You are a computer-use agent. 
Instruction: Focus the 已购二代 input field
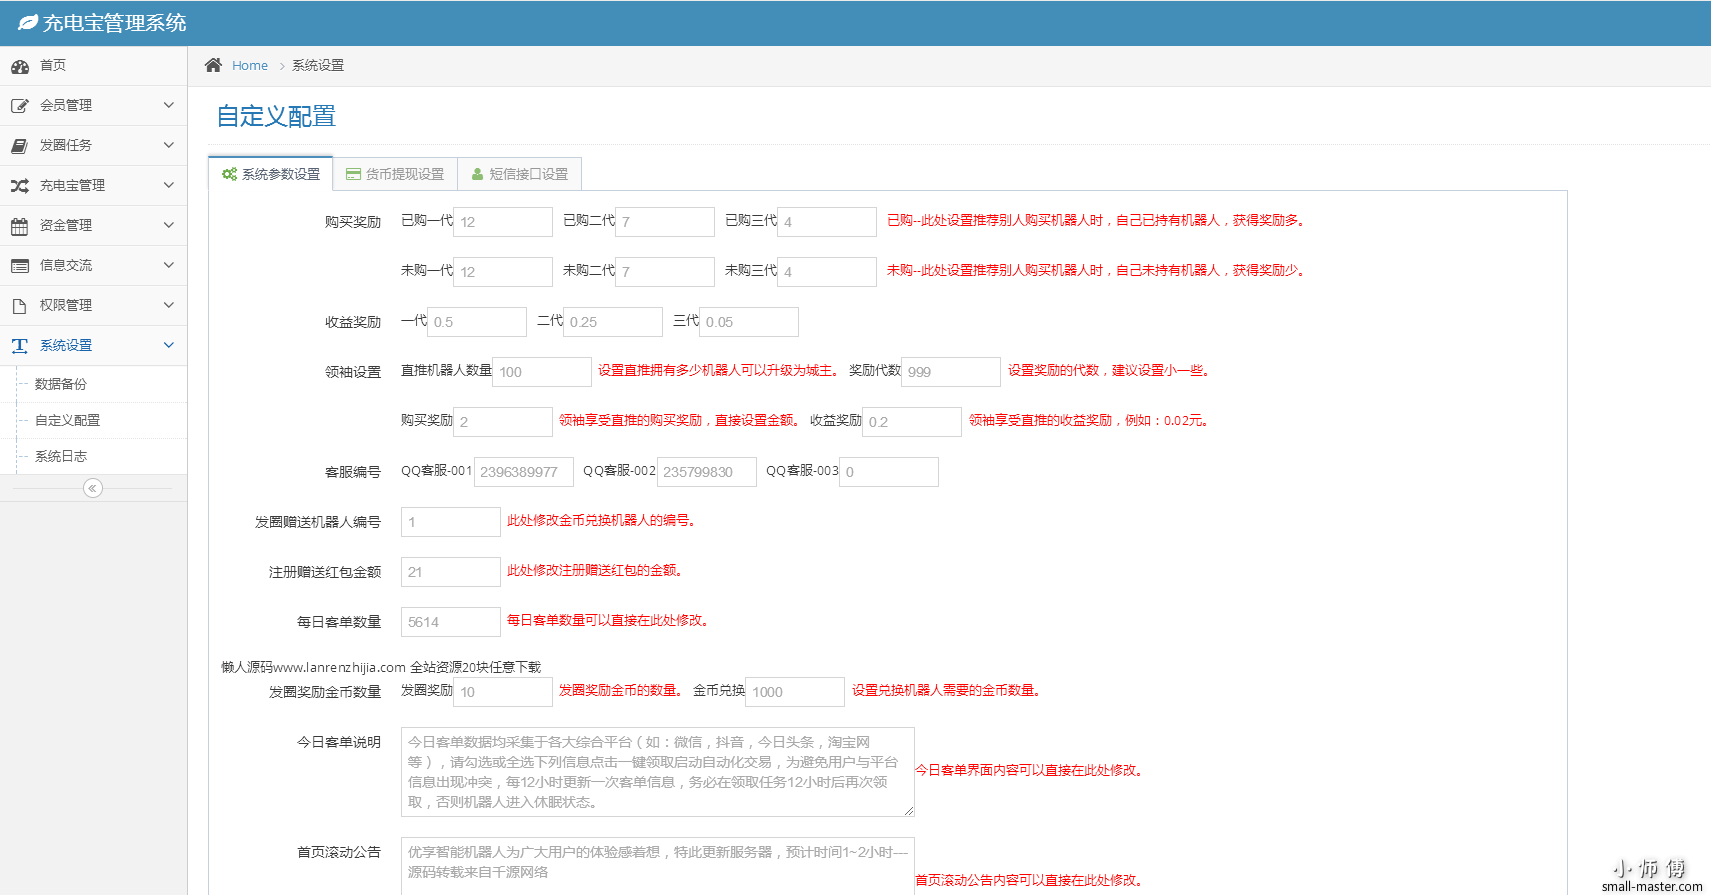click(665, 222)
